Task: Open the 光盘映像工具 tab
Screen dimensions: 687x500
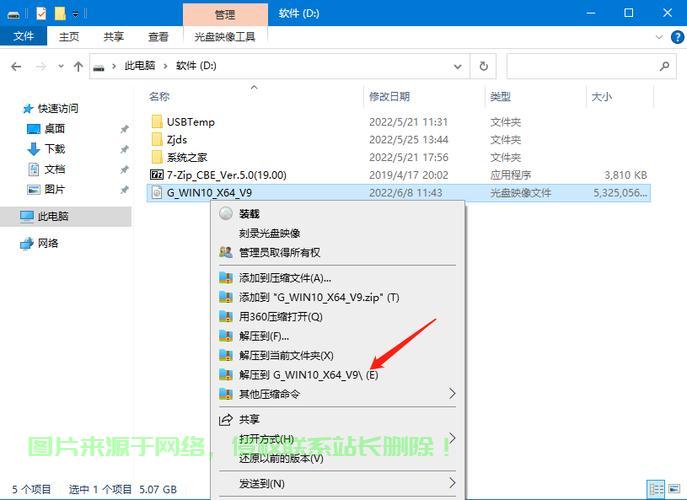Action: (x=225, y=37)
